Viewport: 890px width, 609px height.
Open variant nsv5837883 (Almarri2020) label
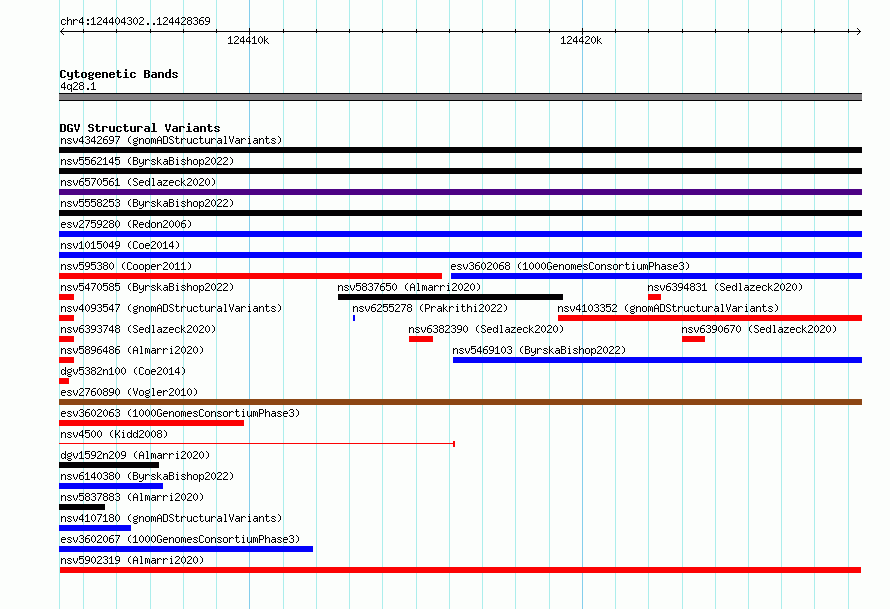132,497
